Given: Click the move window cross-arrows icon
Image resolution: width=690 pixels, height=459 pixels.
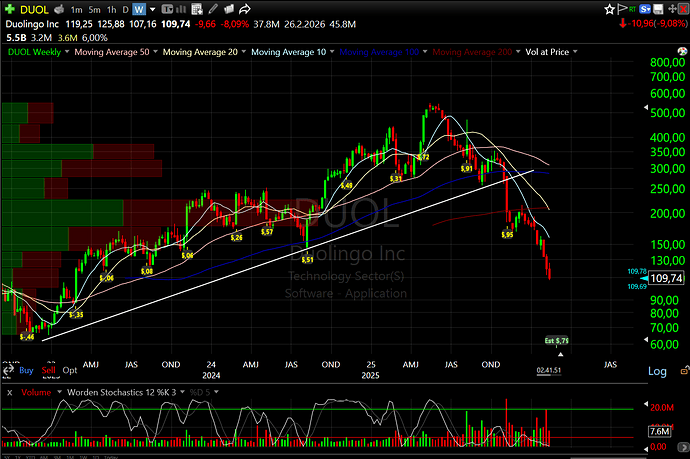Looking at the screenshot, I should click(672, 9).
